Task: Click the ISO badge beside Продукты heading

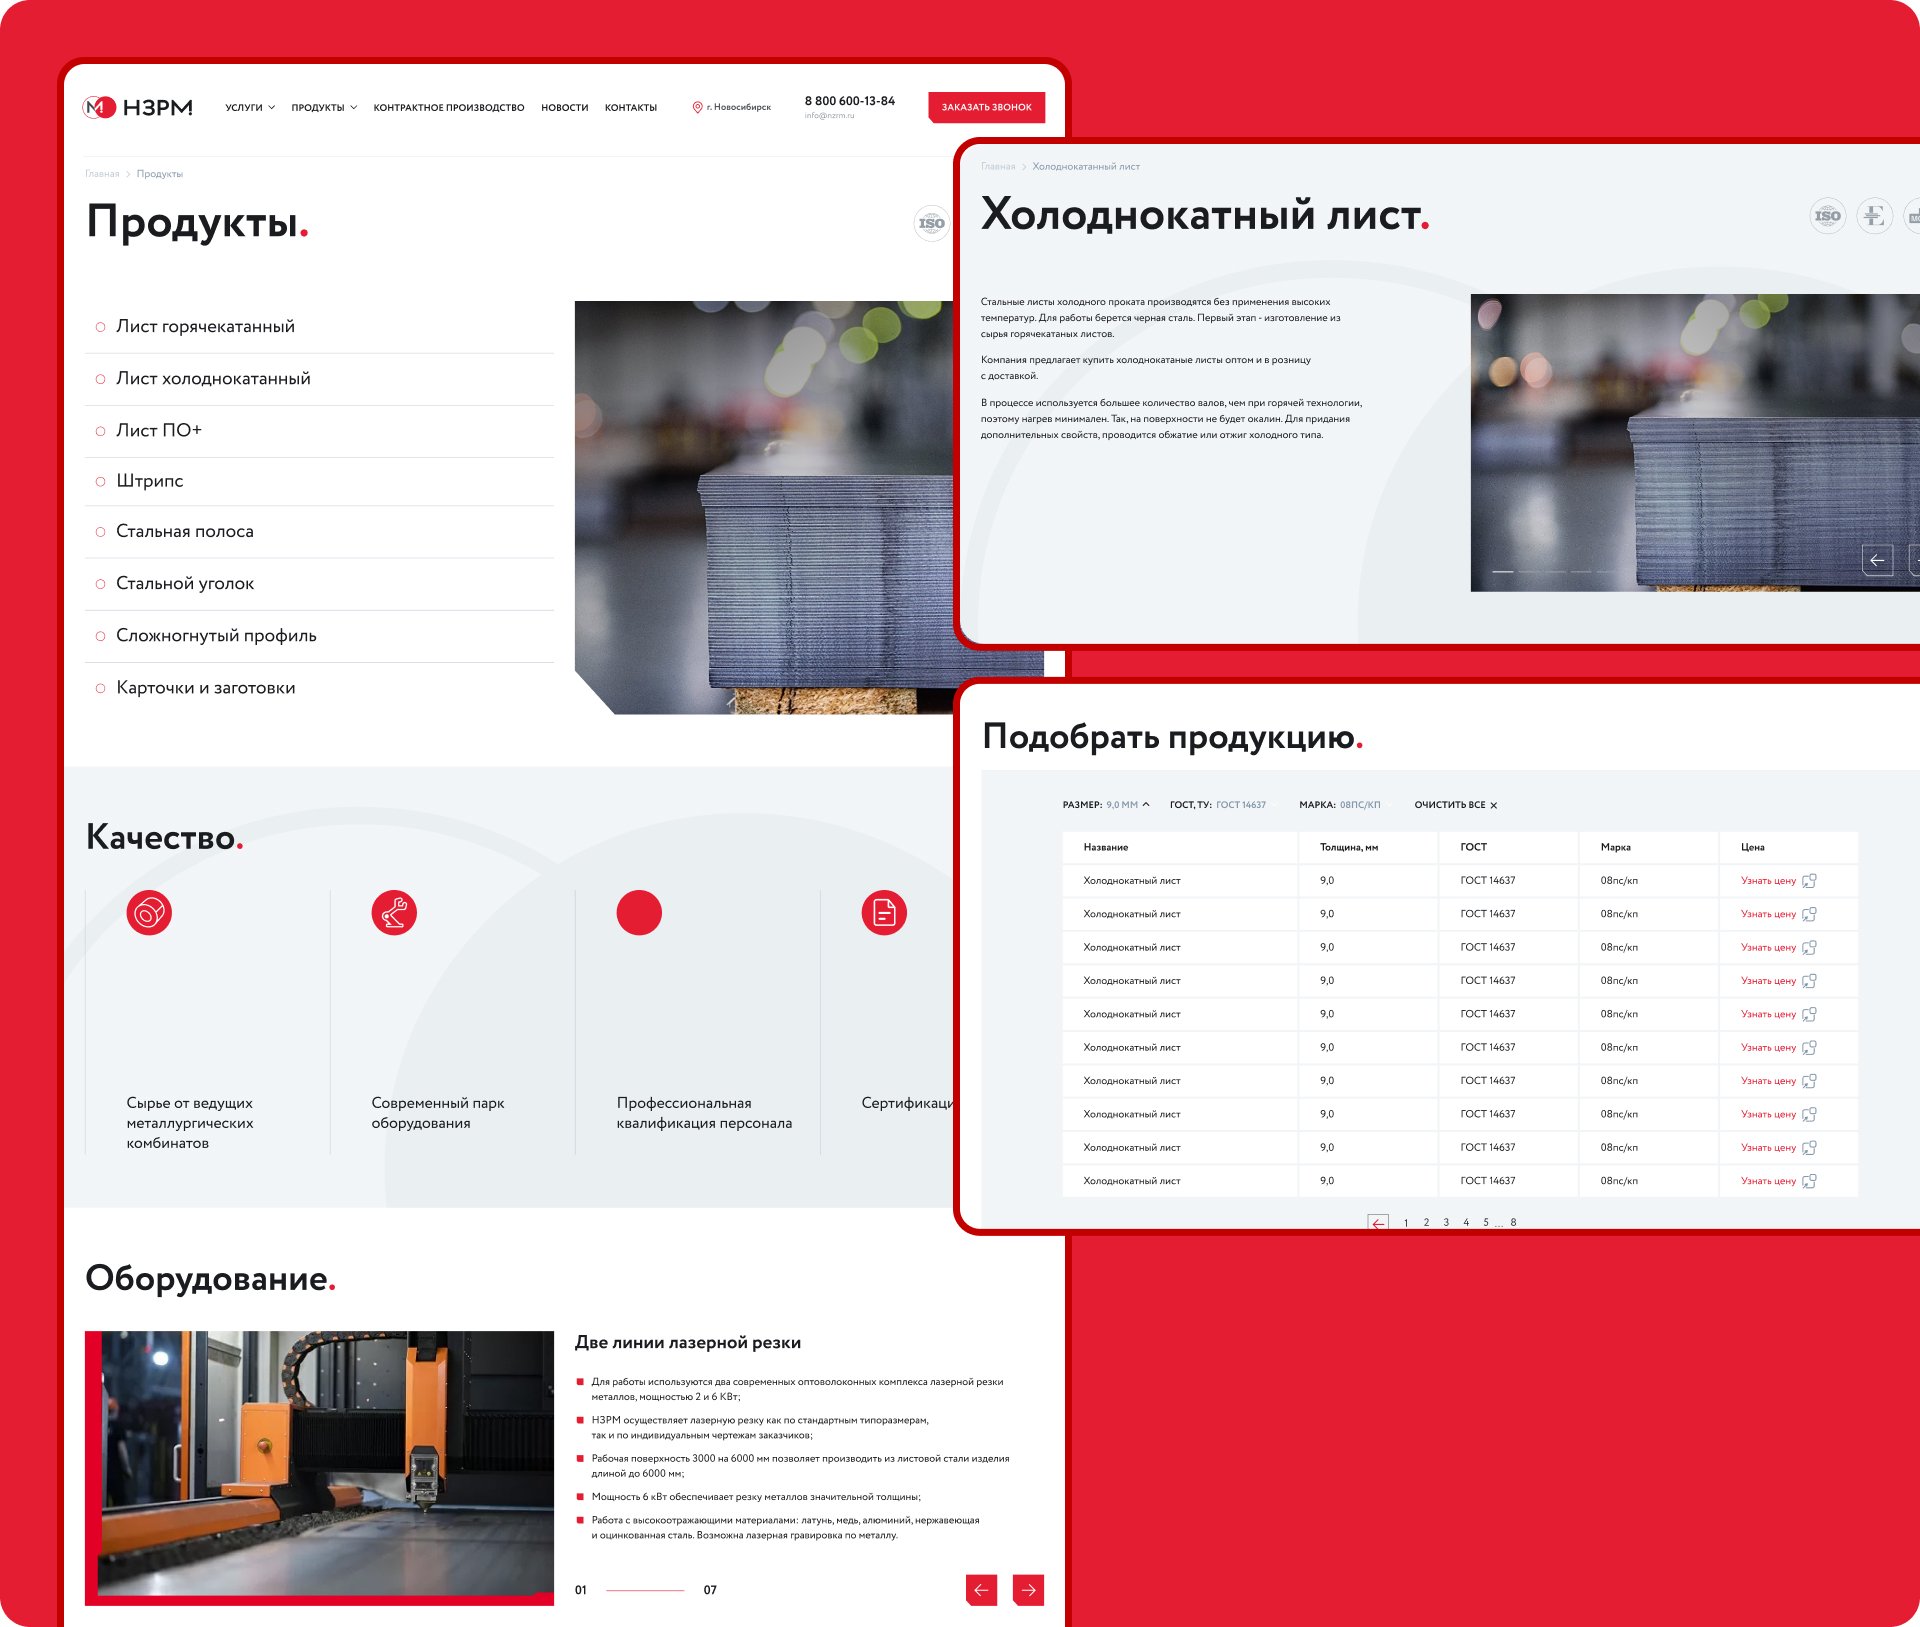Action: pyautogui.click(x=931, y=223)
